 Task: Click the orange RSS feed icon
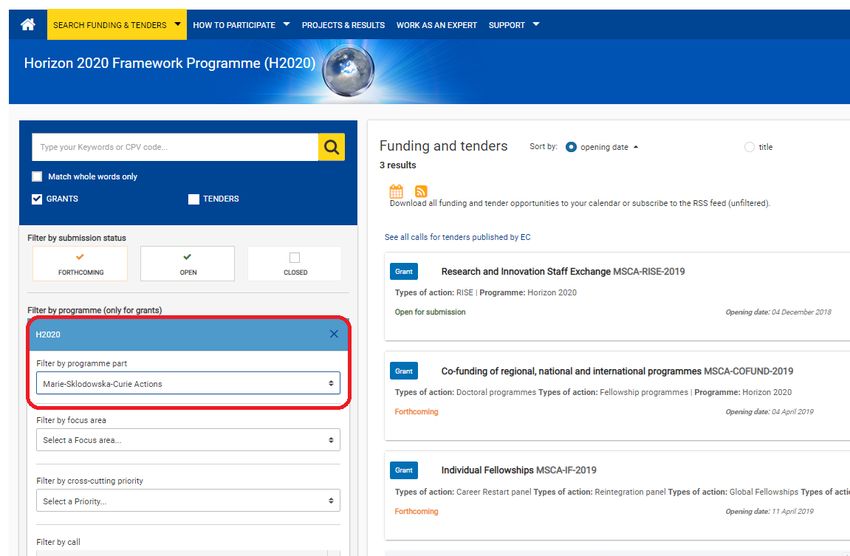click(x=421, y=191)
